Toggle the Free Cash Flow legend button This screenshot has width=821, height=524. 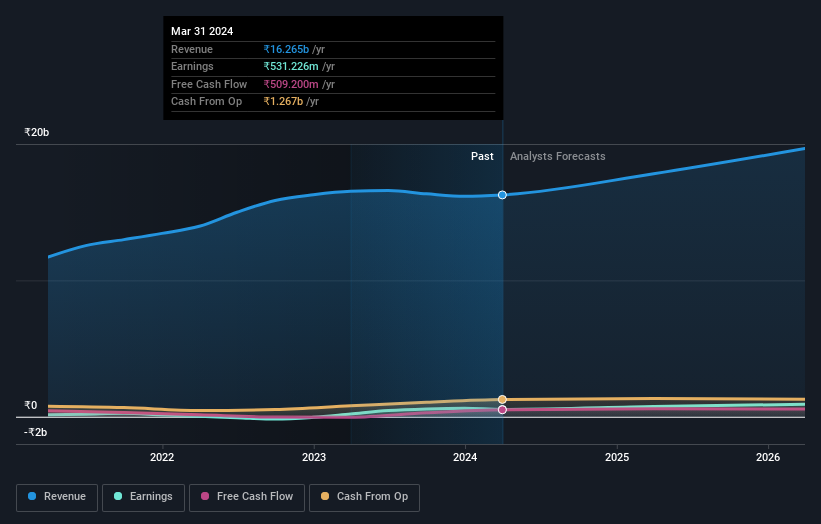(x=247, y=497)
